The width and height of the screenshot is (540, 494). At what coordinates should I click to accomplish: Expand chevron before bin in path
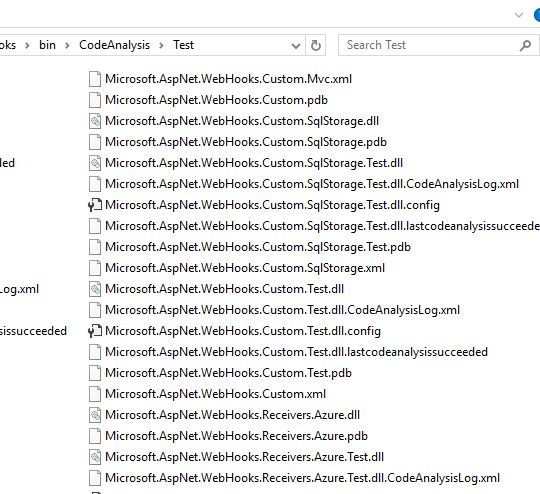pos(27,45)
